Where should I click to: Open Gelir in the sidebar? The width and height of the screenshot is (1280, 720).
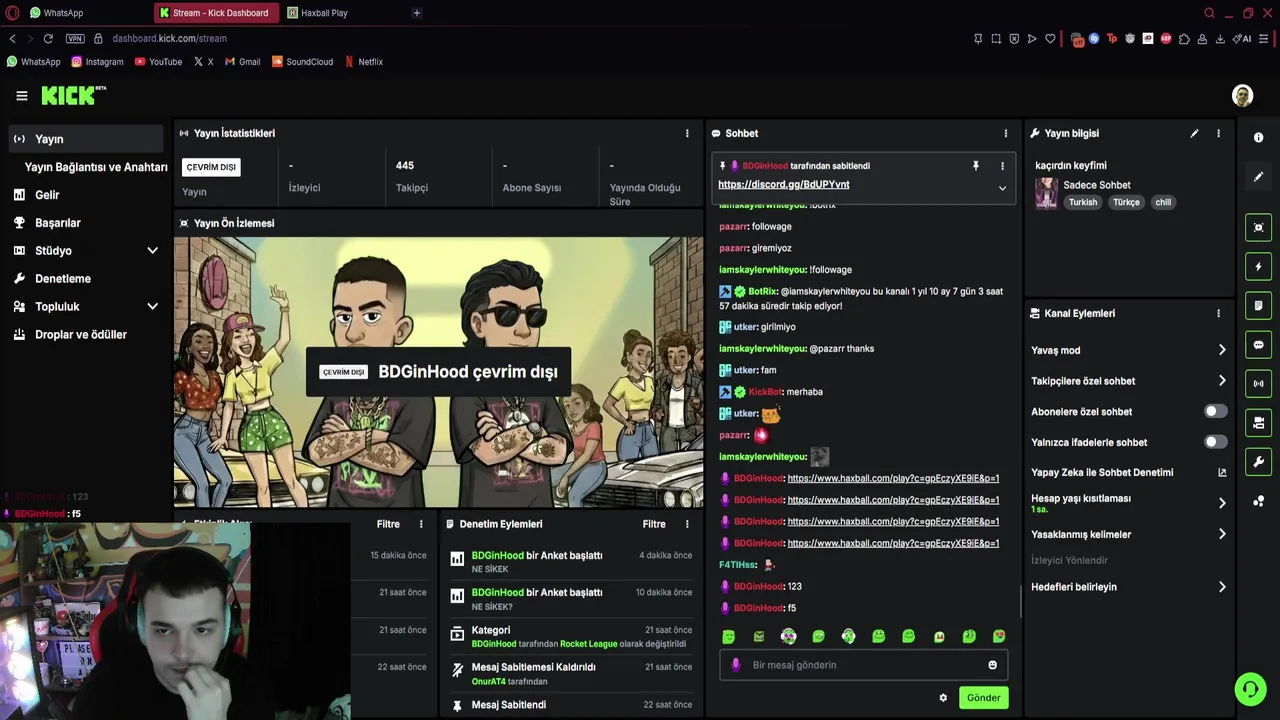click(84, 195)
